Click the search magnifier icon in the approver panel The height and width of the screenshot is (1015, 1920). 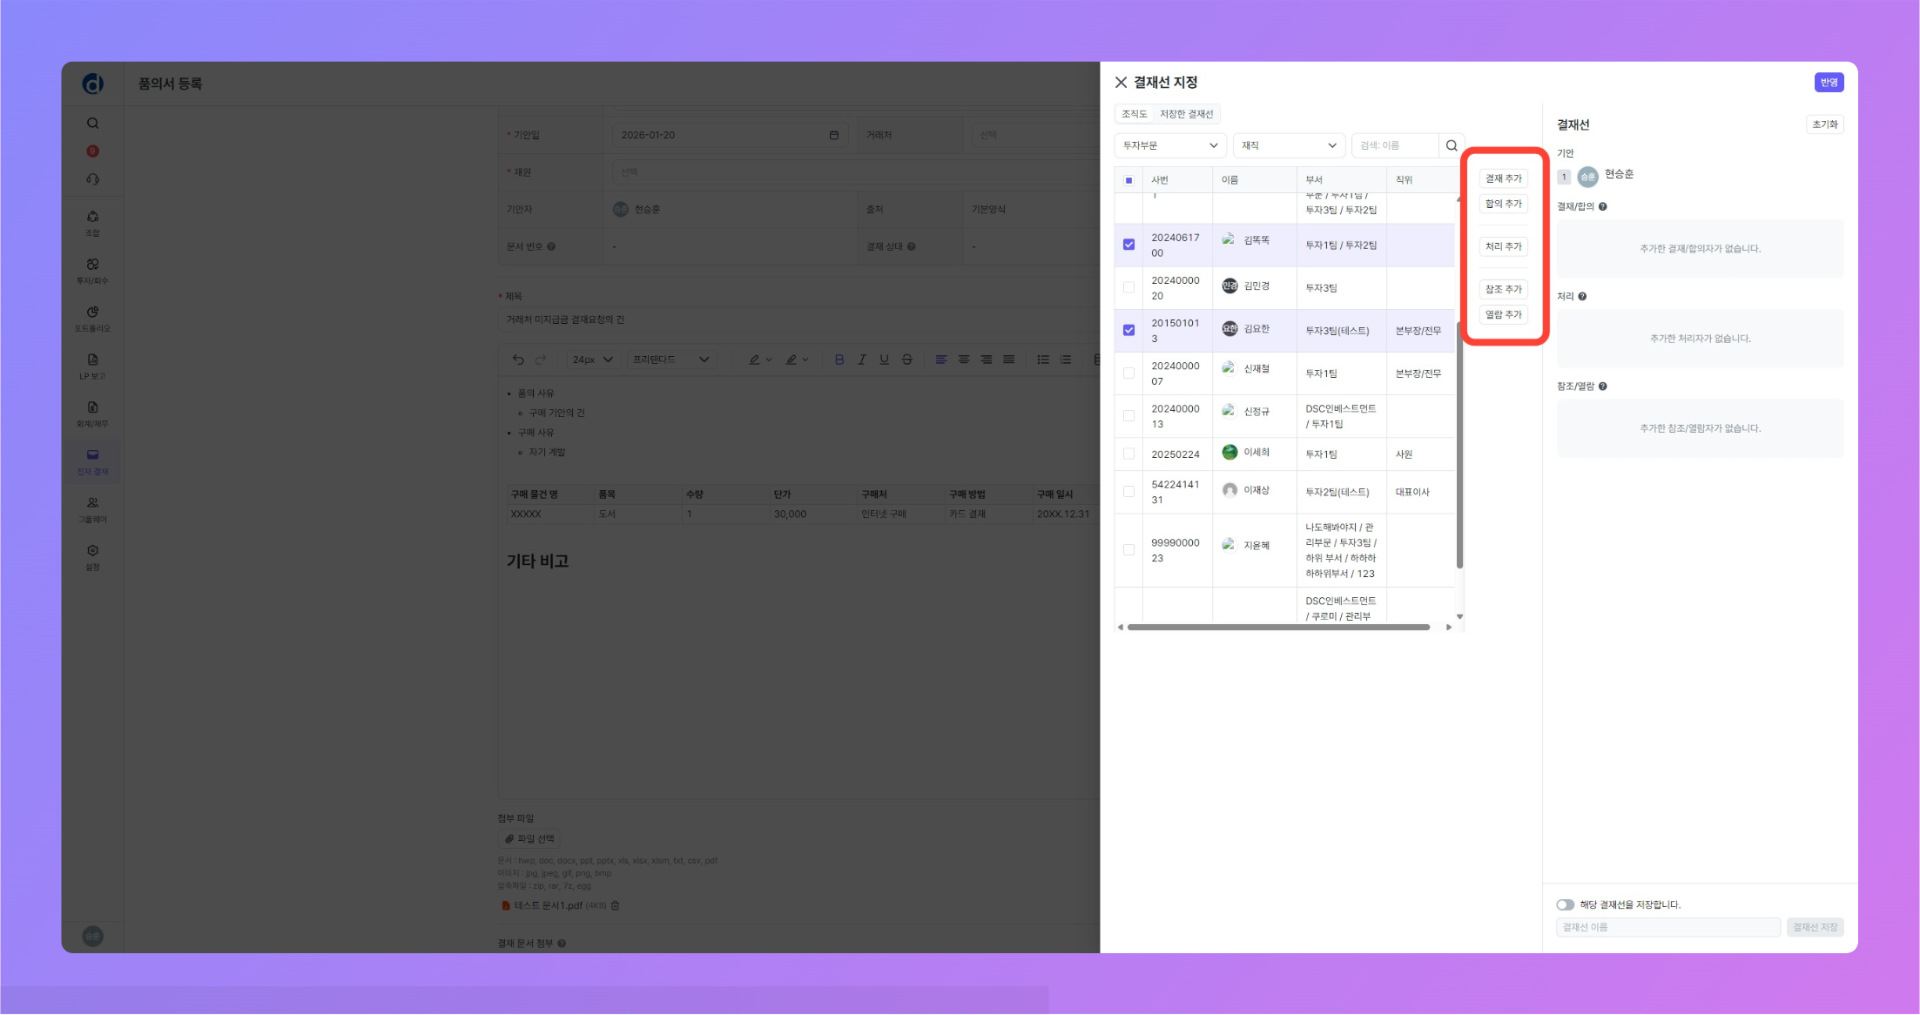(1451, 146)
